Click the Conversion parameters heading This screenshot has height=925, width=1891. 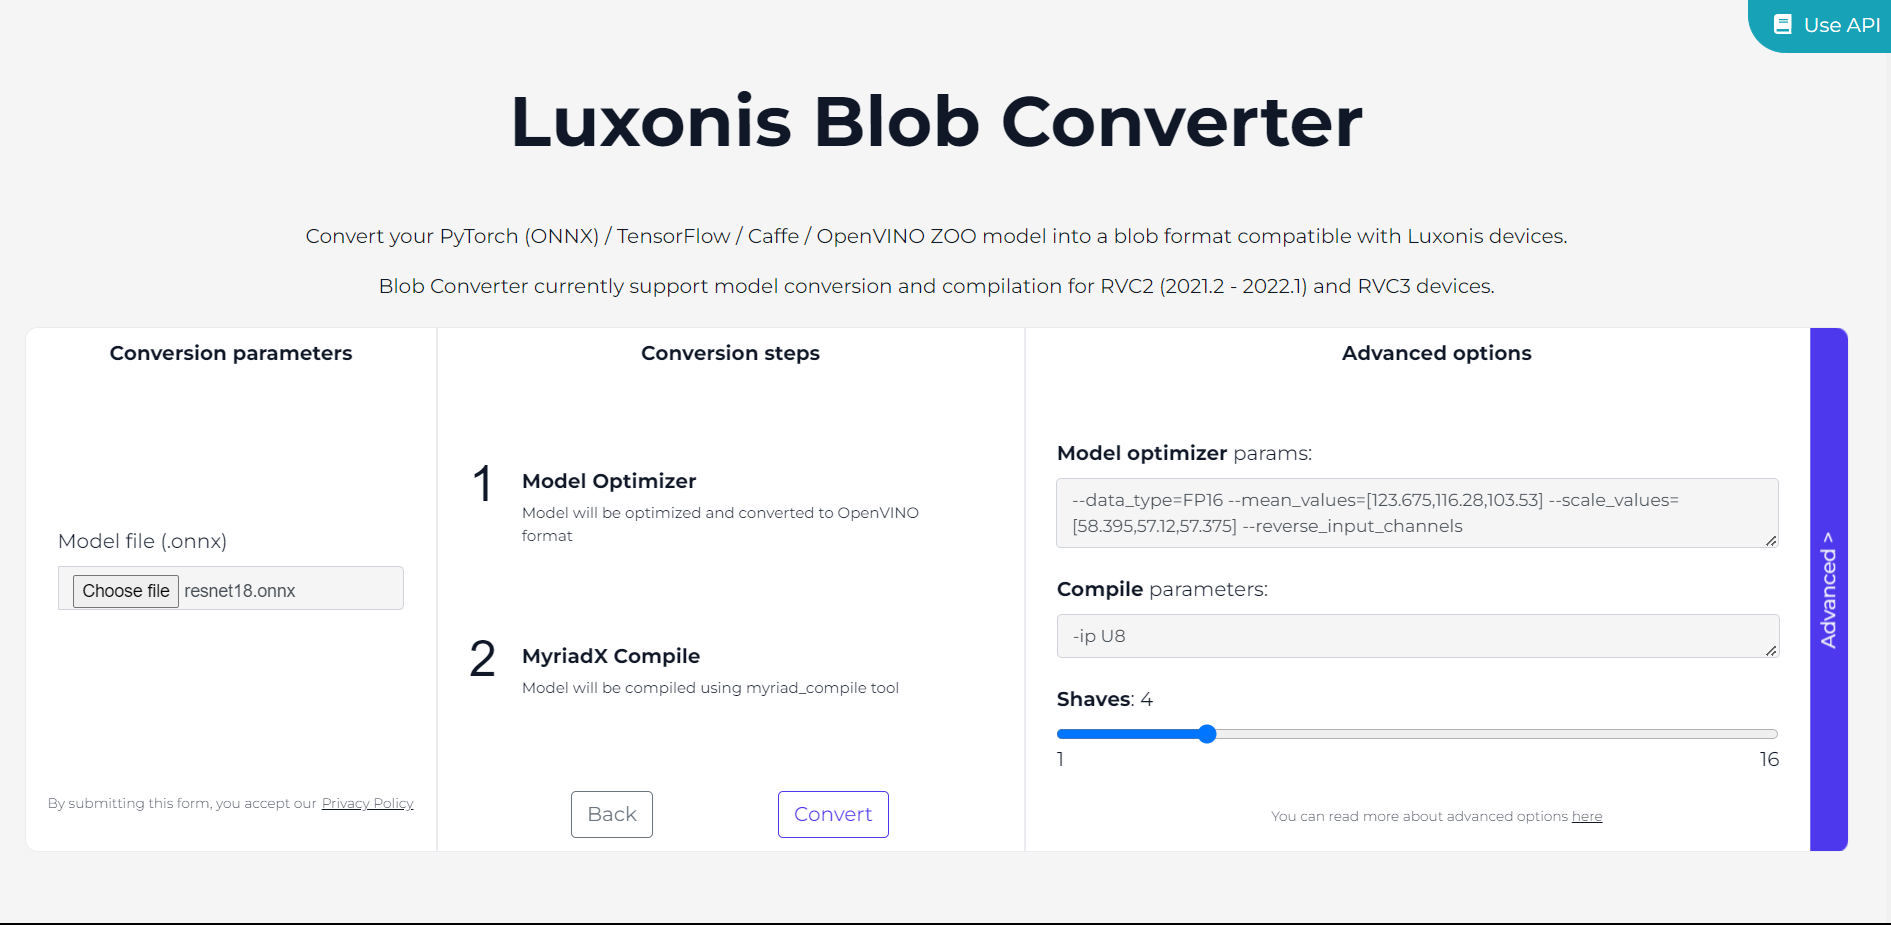[x=231, y=353]
